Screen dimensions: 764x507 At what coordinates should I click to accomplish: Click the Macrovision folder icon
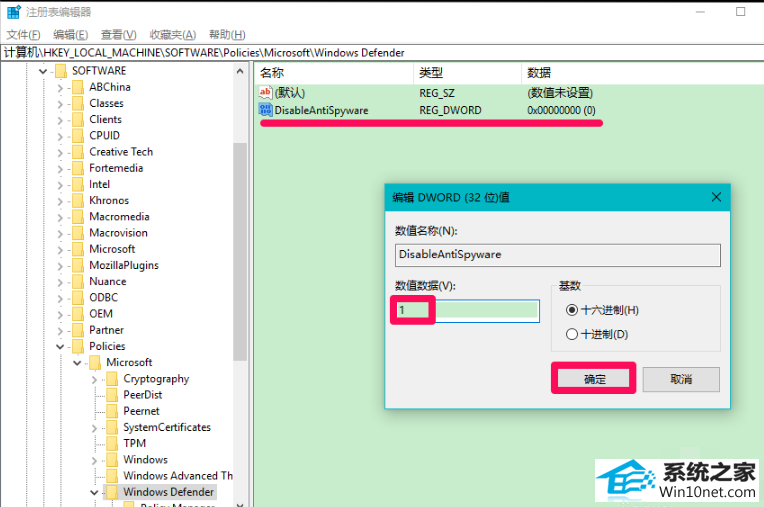click(78, 233)
